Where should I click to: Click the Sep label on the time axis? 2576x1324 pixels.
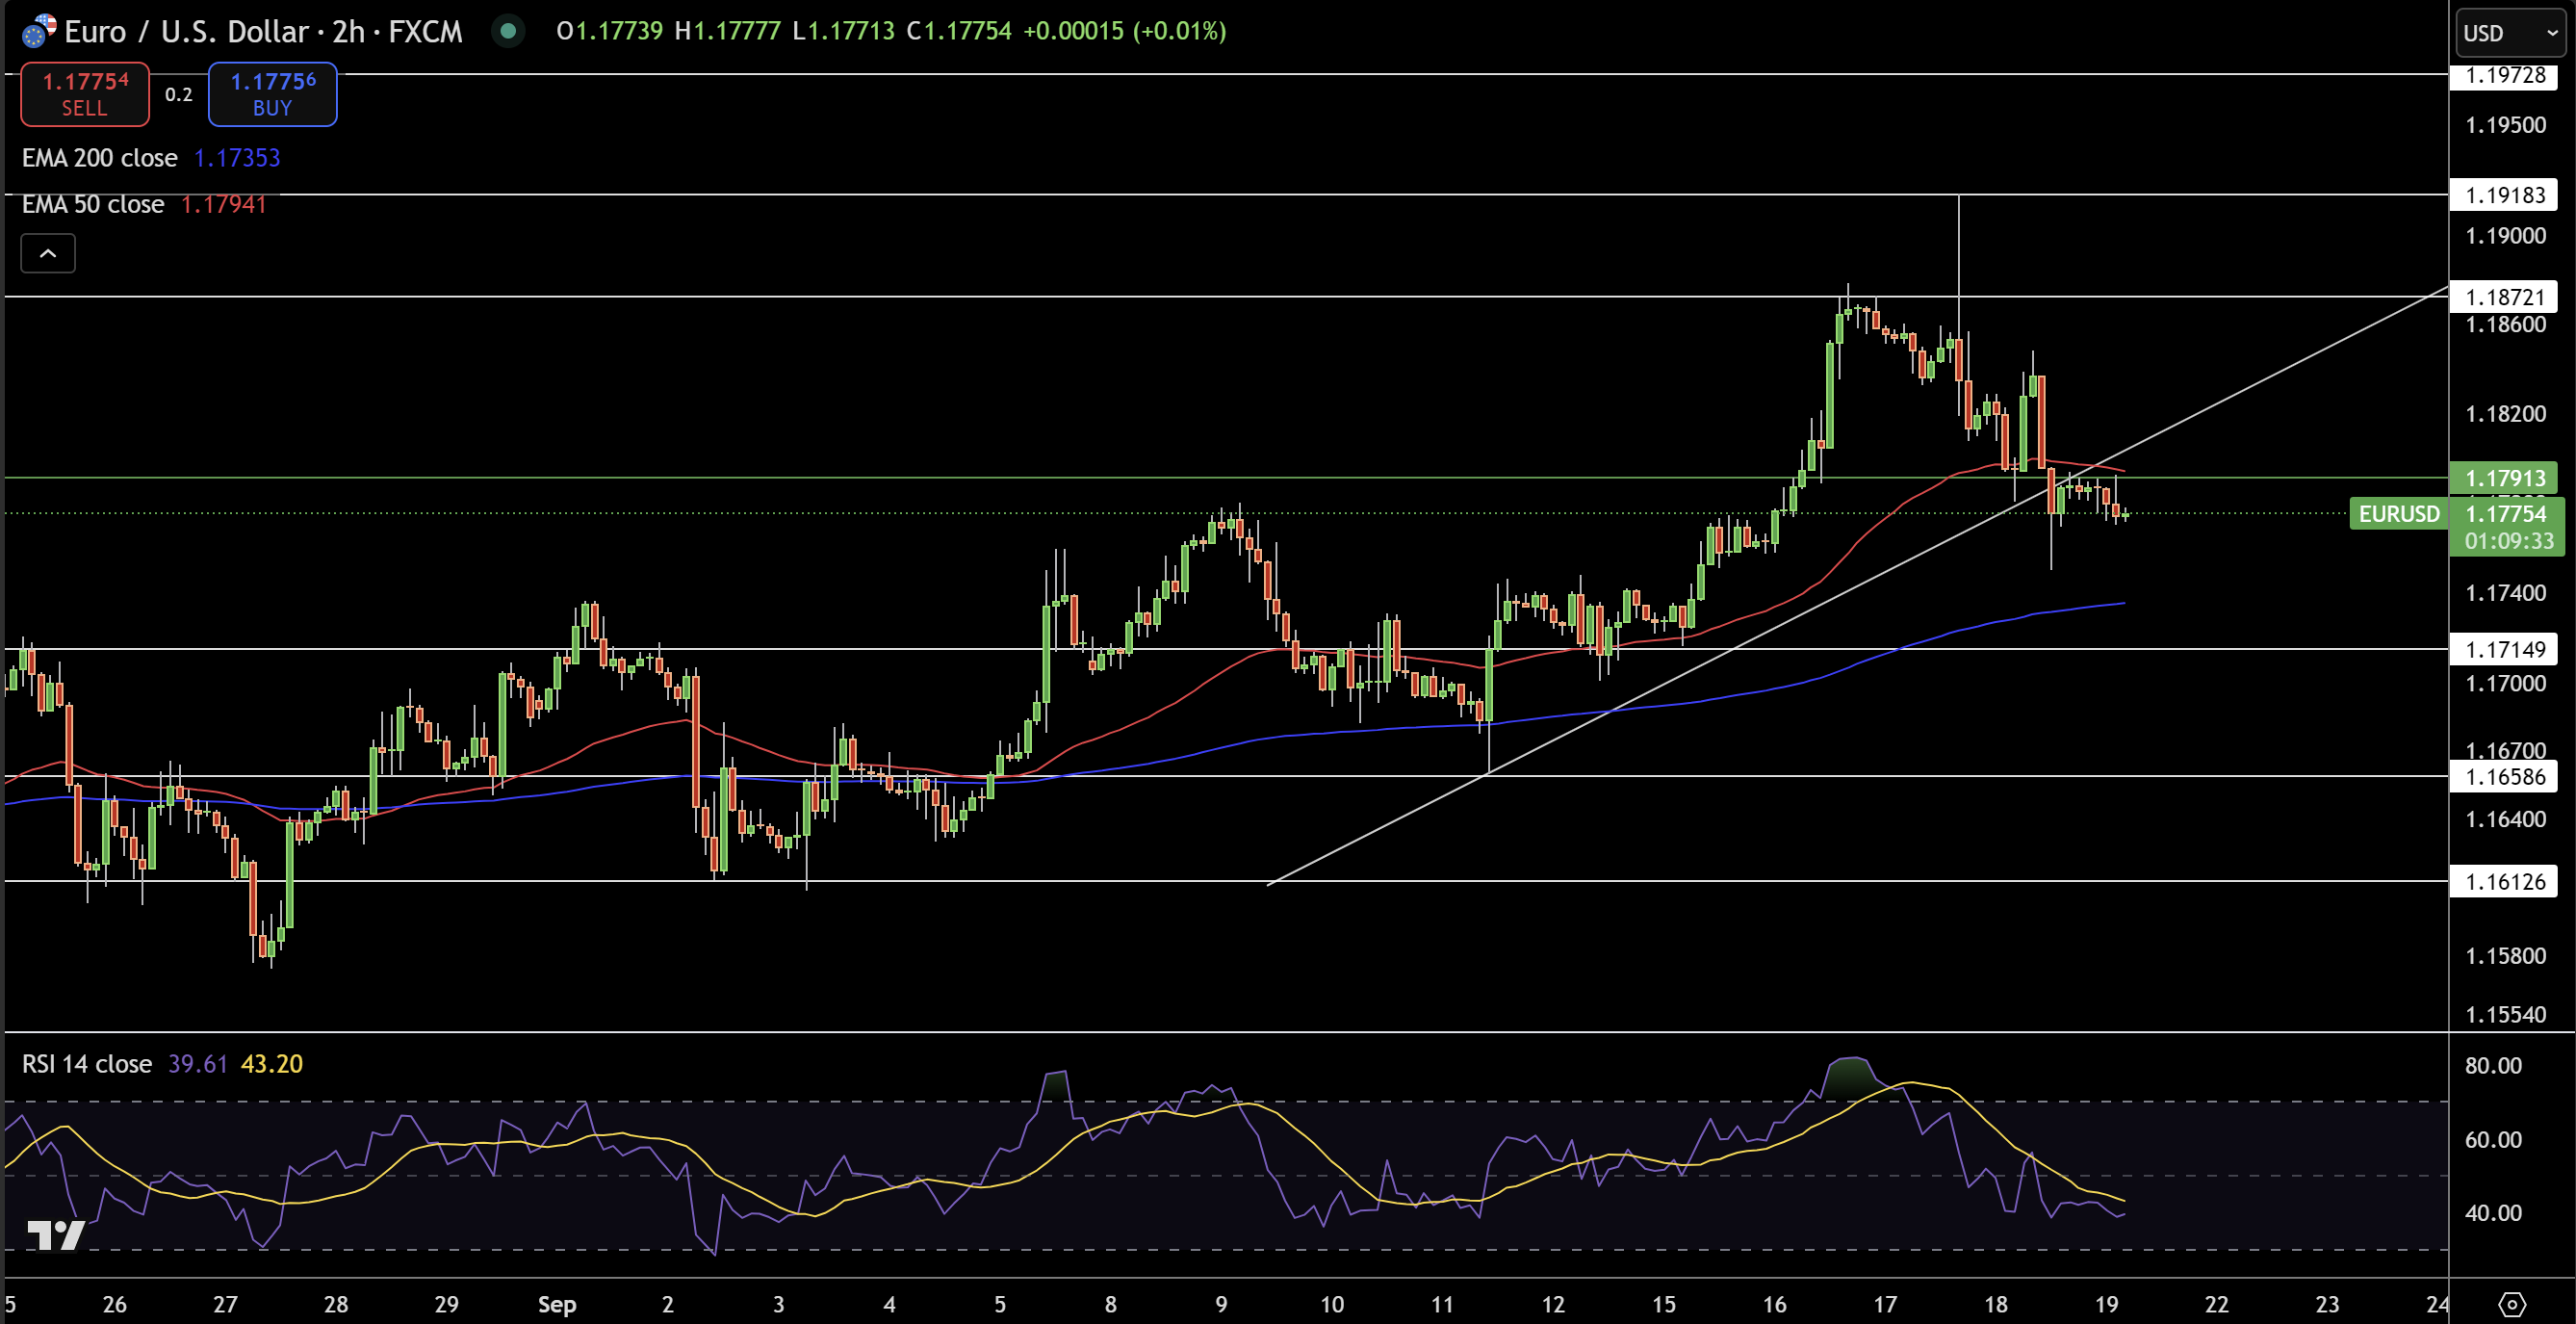[557, 1304]
